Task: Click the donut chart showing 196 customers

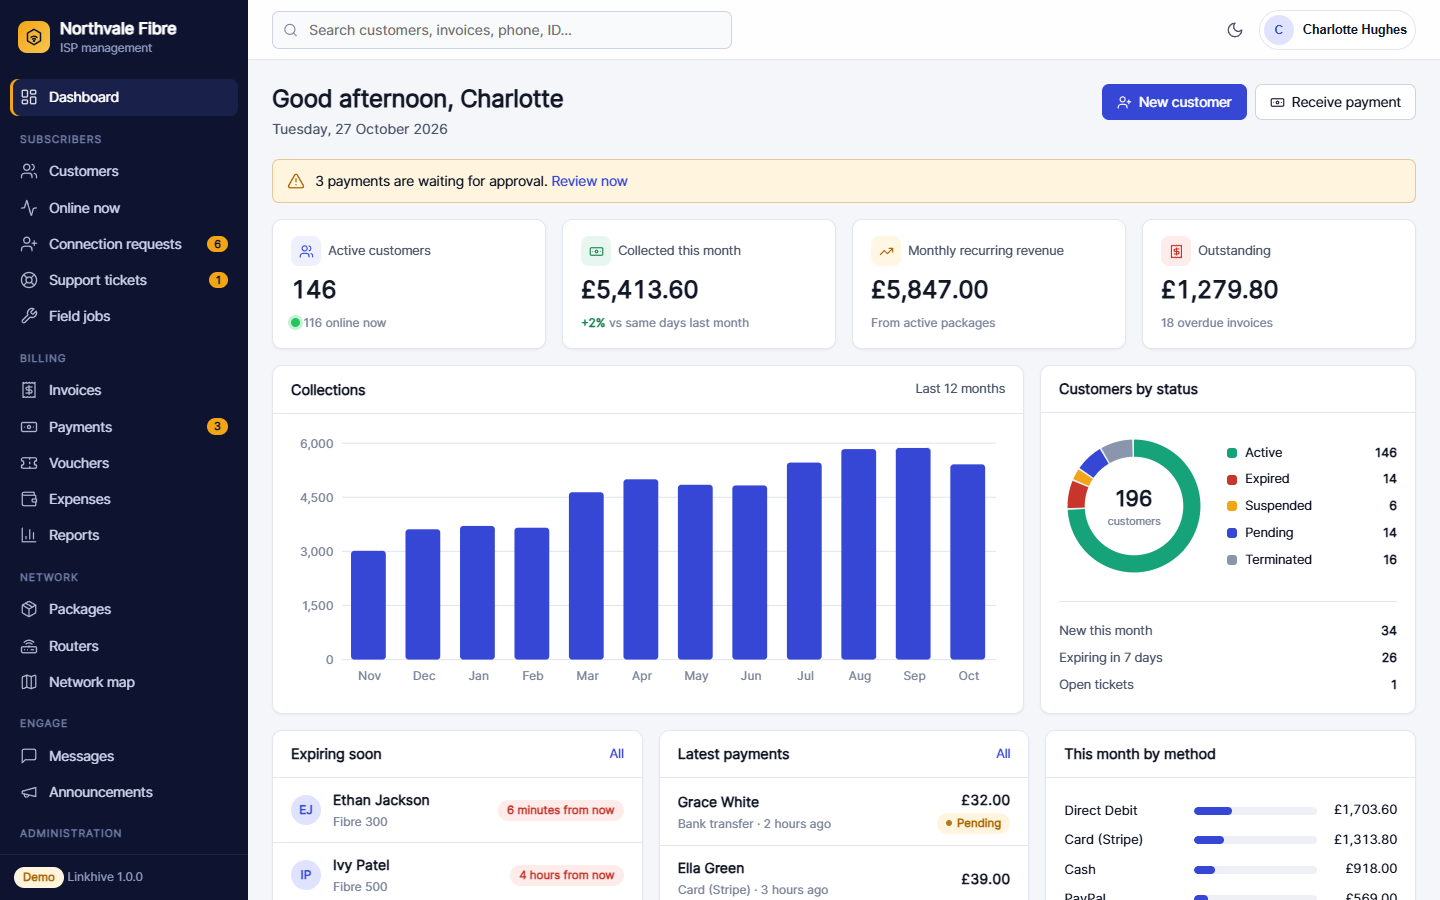Action: pyautogui.click(x=1133, y=506)
